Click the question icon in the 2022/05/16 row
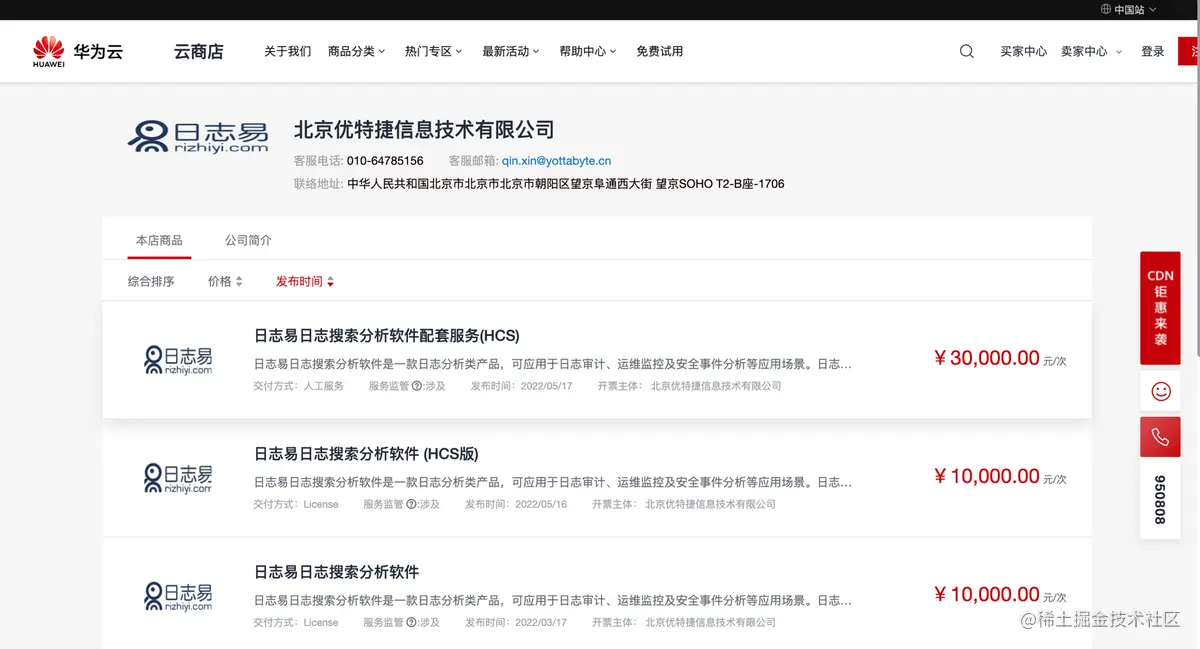The width and height of the screenshot is (1200, 649). (412, 504)
